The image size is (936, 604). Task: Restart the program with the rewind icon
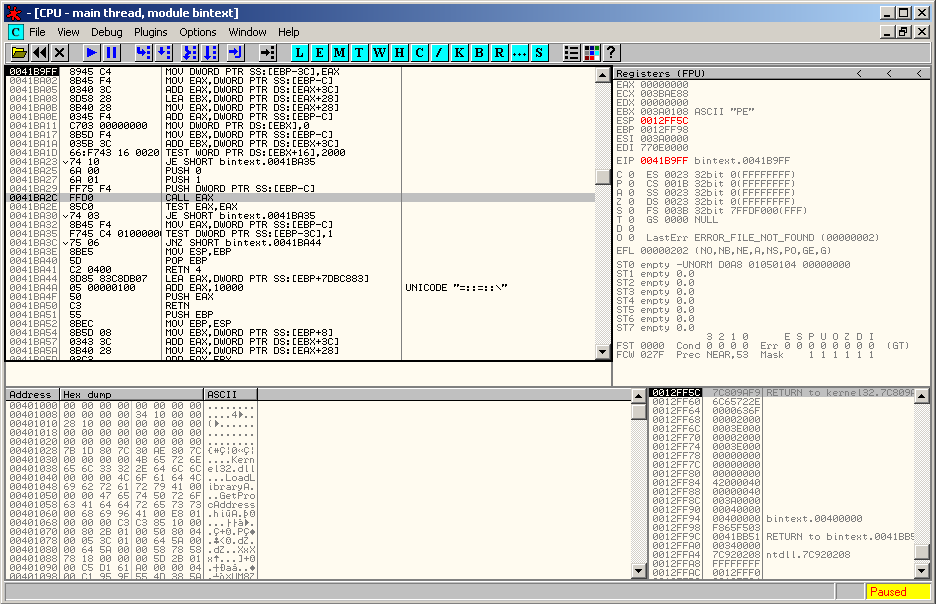(x=40, y=52)
